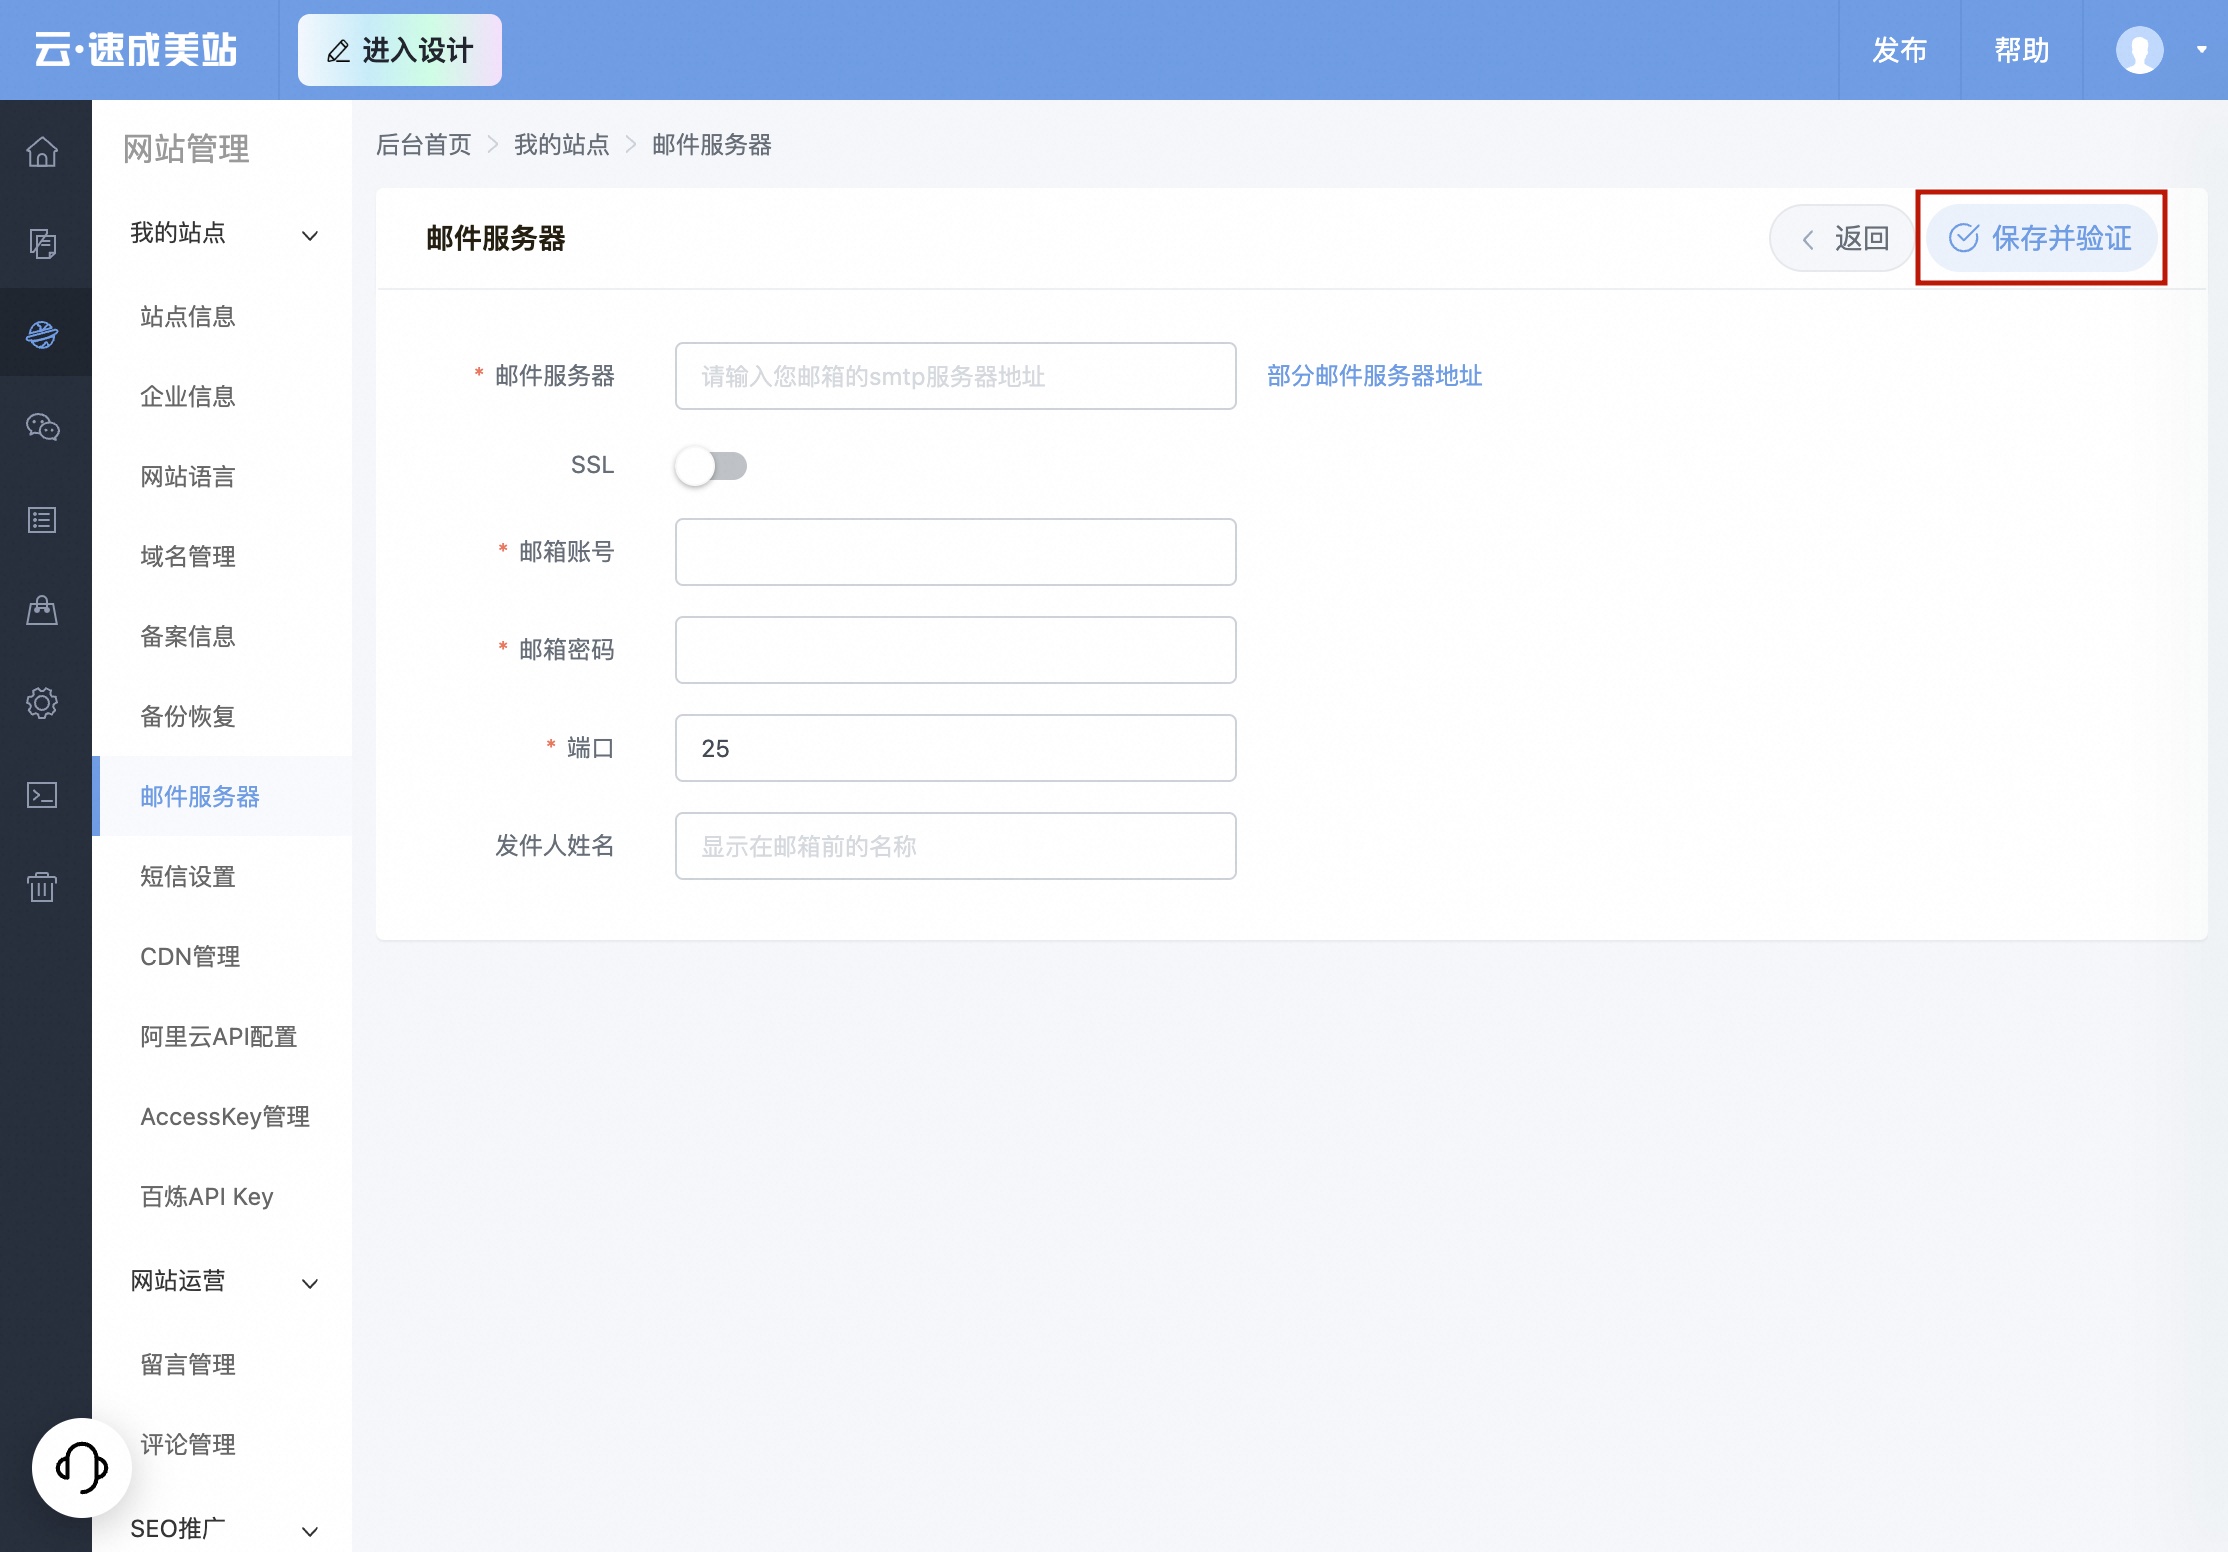Open the pages/documents icon in dark sidebar
Image resolution: width=2228 pixels, height=1552 pixels.
click(x=42, y=243)
